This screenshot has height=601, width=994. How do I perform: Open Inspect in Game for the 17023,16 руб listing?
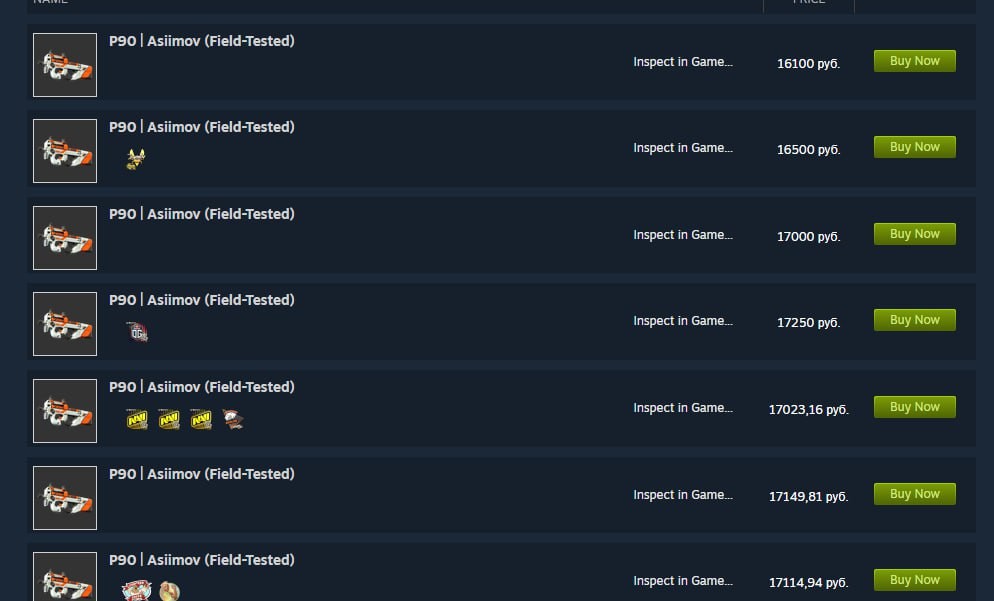[x=683, y=408]
